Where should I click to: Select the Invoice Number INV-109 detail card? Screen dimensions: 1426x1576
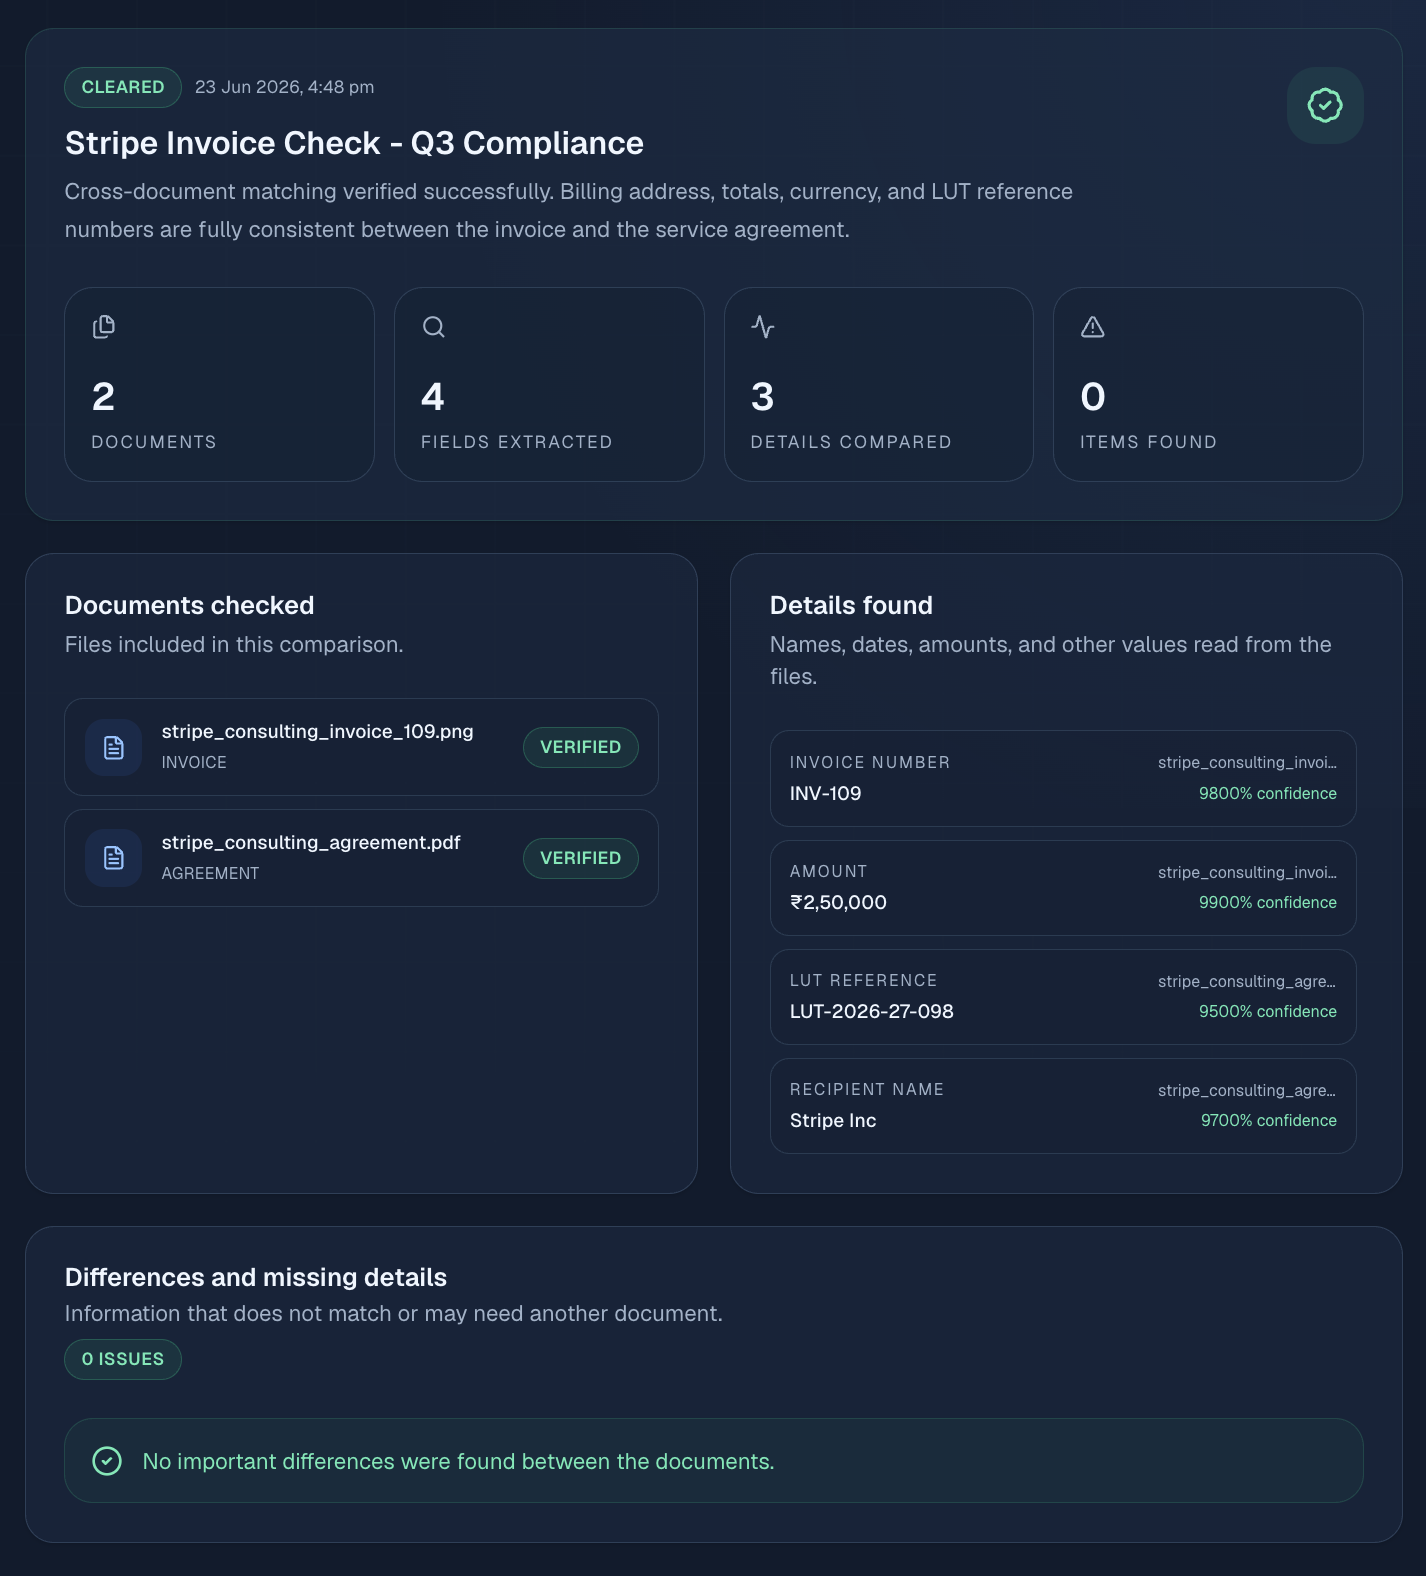tap(1063, 778)
